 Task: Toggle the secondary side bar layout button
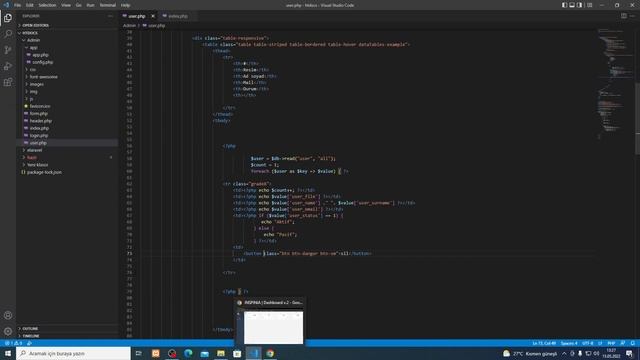click(x=579, y=5)
